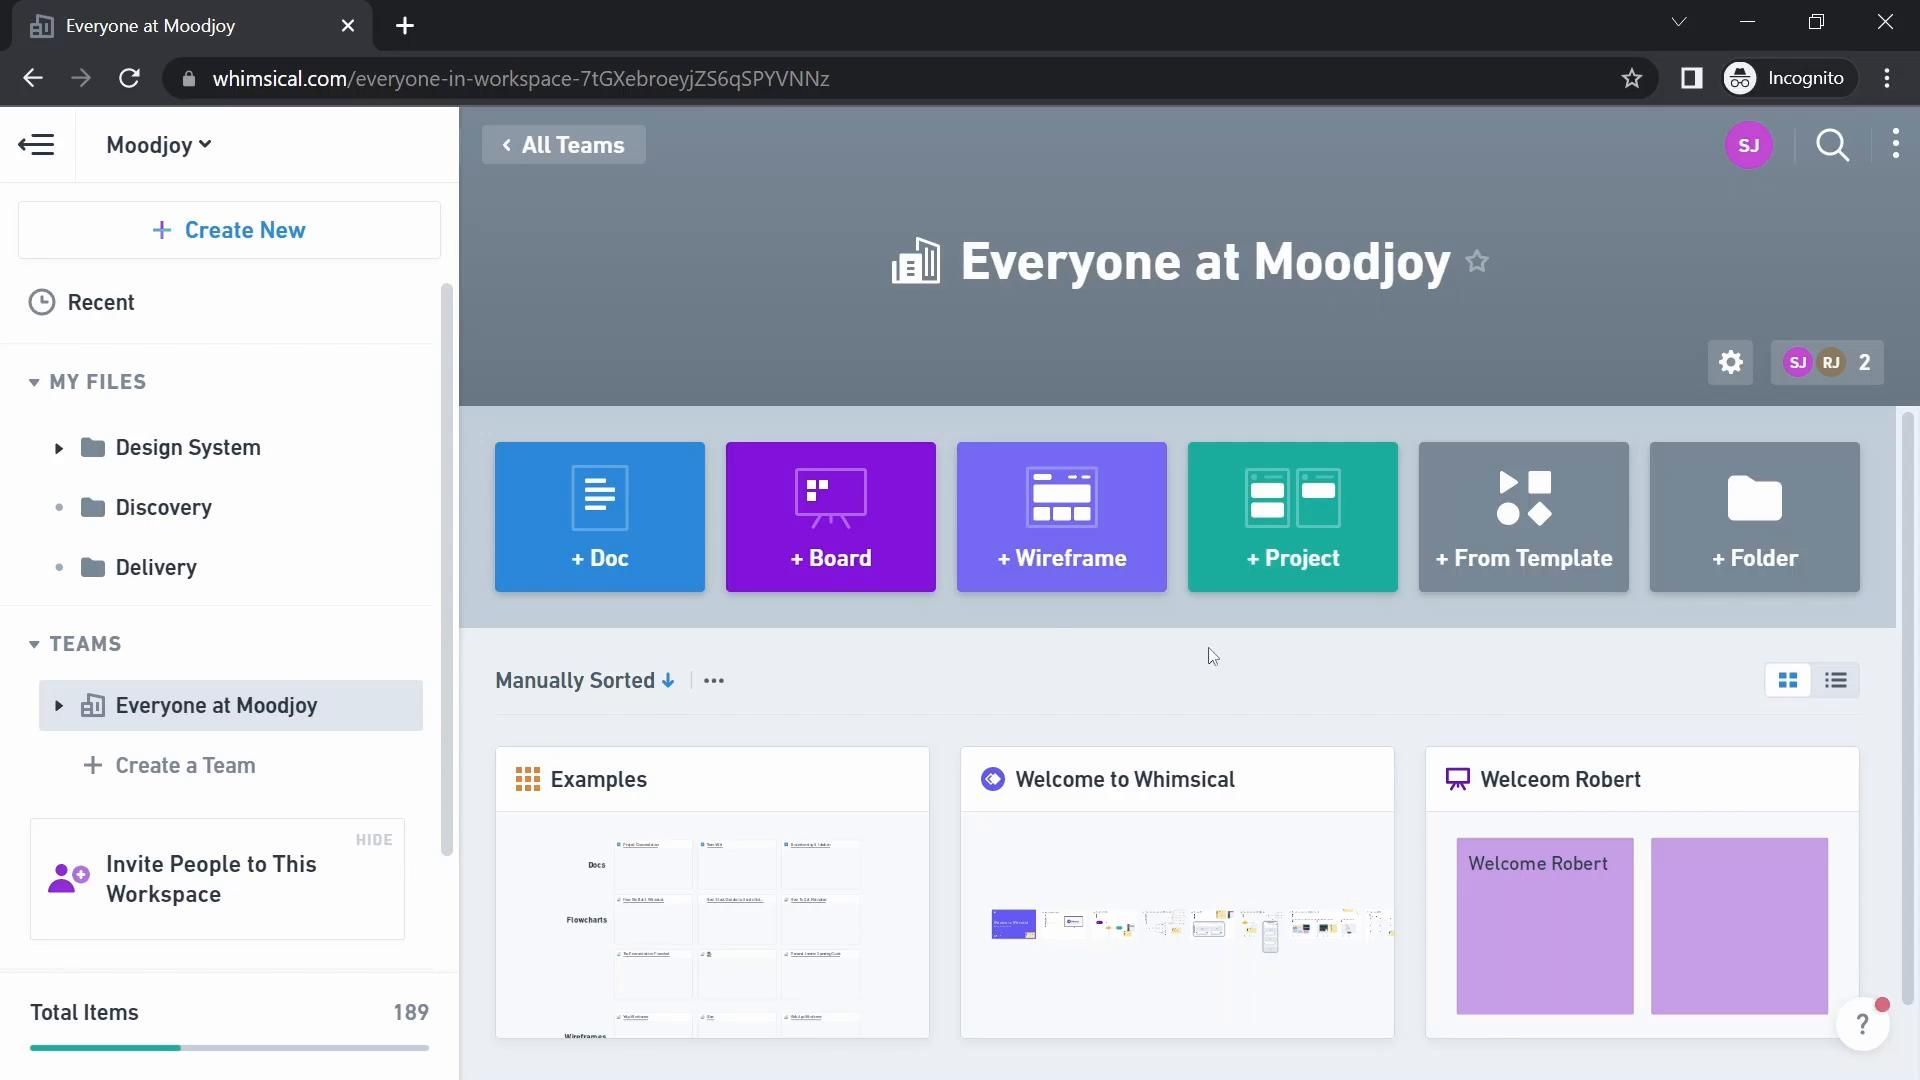
Task: Open the help question mark bubble
Action: 1862,1024
